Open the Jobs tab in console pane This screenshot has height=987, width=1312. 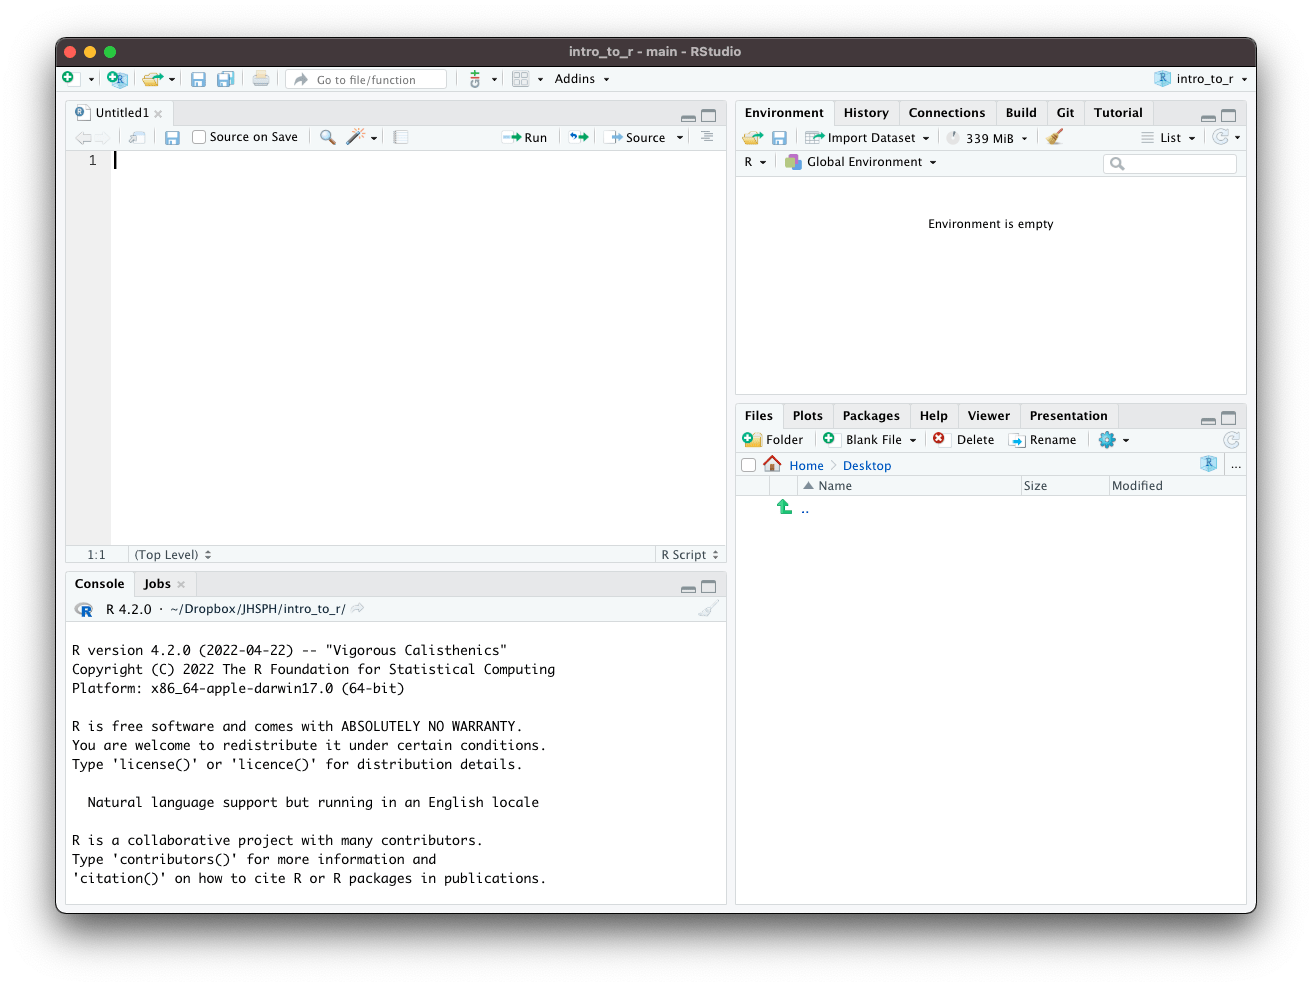pos(158,583)
